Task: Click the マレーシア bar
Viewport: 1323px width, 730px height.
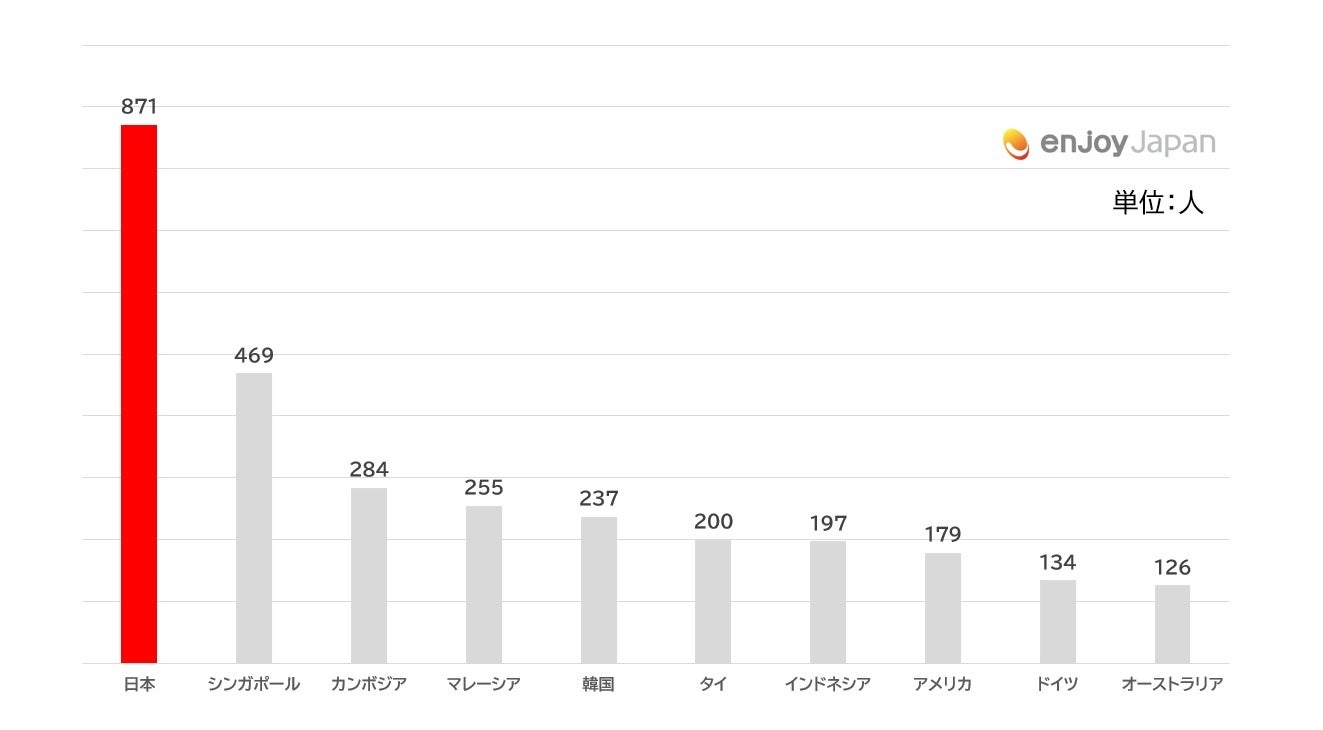Action: (x=484, y=584)
